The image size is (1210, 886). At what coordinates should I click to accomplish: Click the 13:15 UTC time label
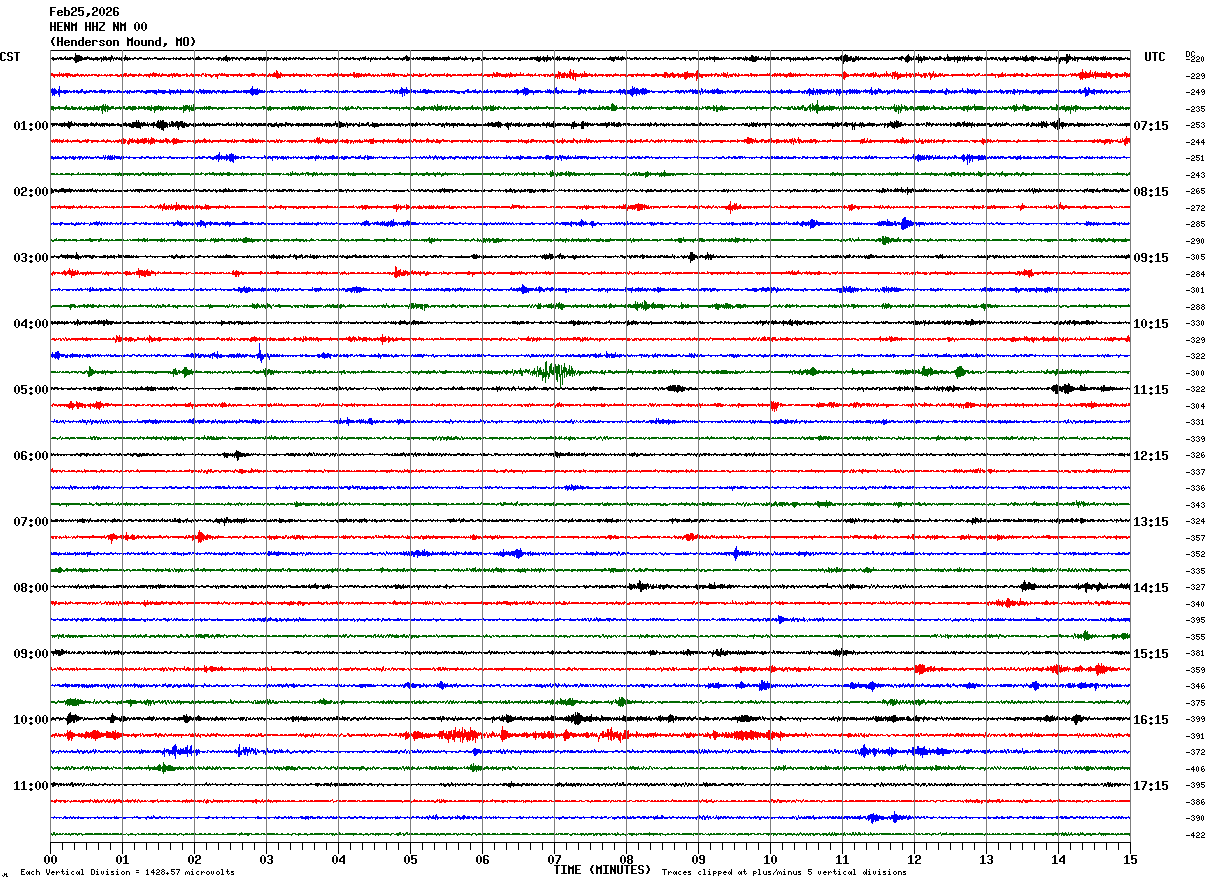[x=1151, y=522]
